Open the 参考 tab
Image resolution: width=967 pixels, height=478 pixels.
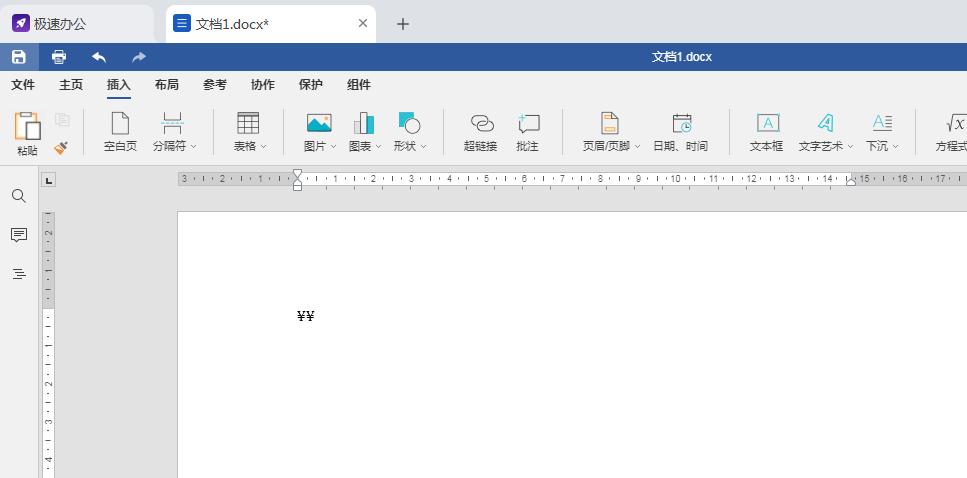[215, 85]
